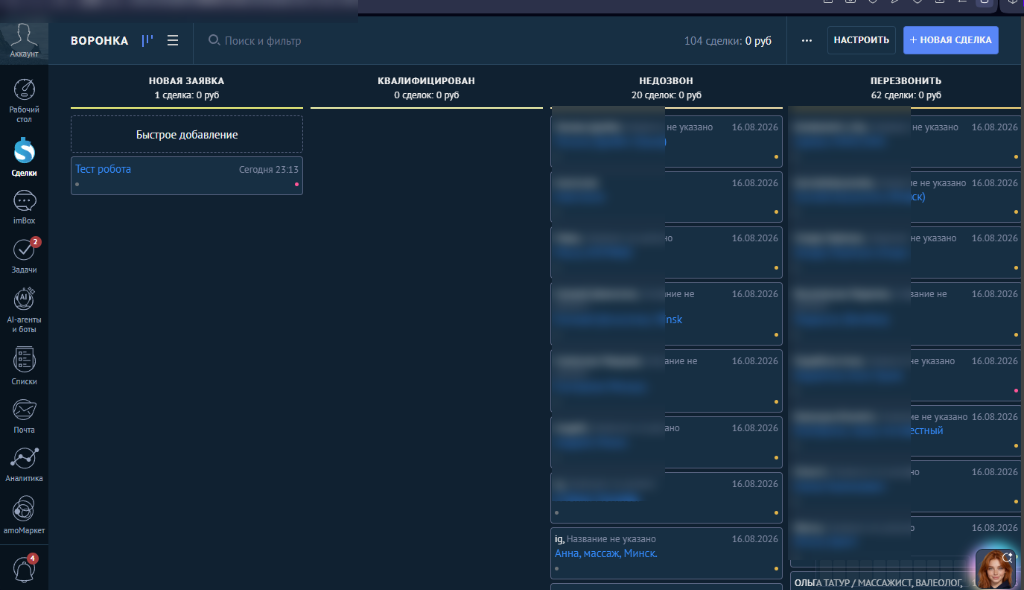Open Почта mail section
The width and height of the screenshot is (1024, 590).
24,416
